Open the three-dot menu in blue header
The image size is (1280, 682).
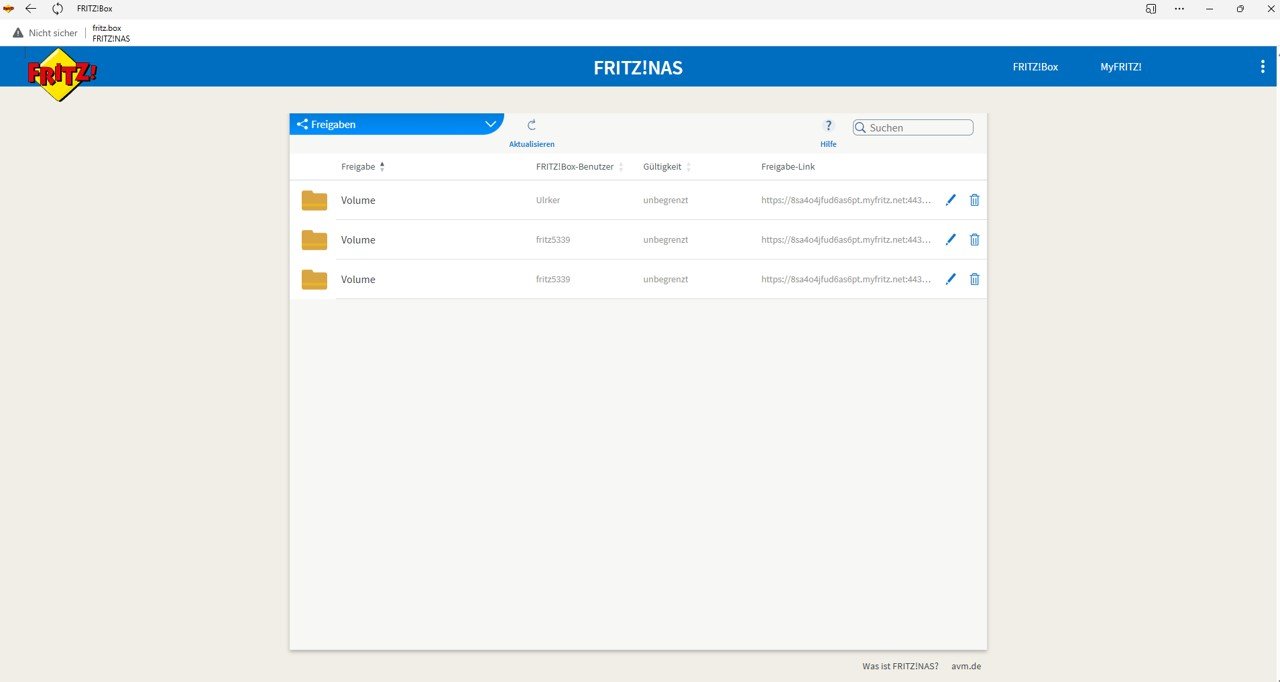[x=1262, y=67]
